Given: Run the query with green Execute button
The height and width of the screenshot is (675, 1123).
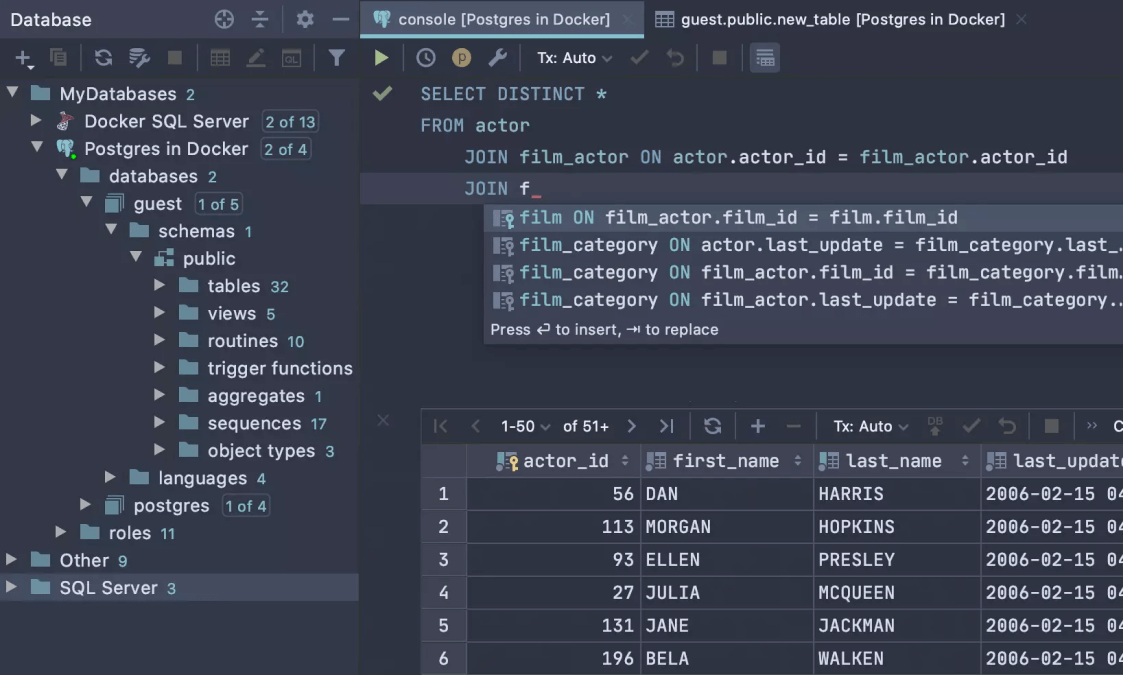Looking at the screenshot, I should 381,57.
